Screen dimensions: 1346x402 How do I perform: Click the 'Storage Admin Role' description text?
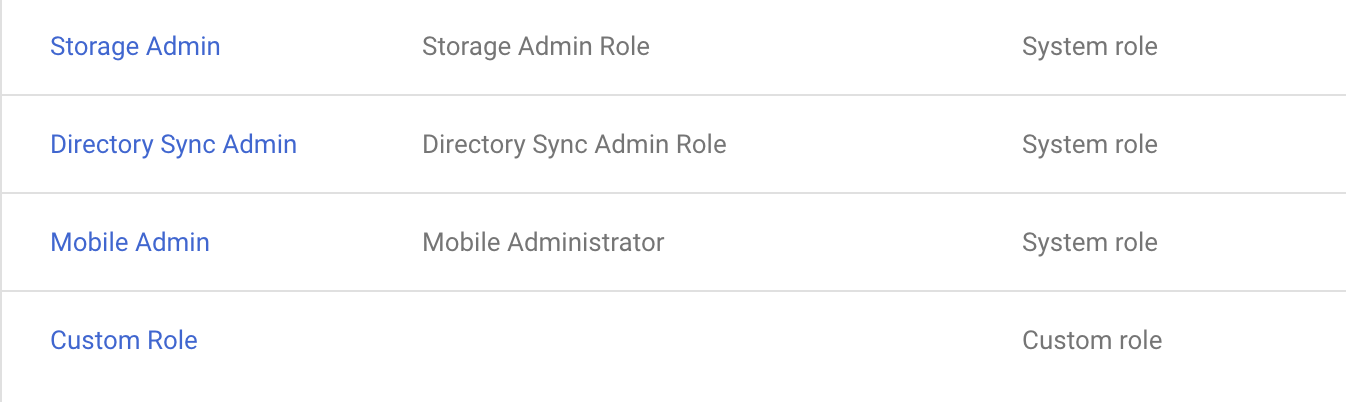point(536,46)
